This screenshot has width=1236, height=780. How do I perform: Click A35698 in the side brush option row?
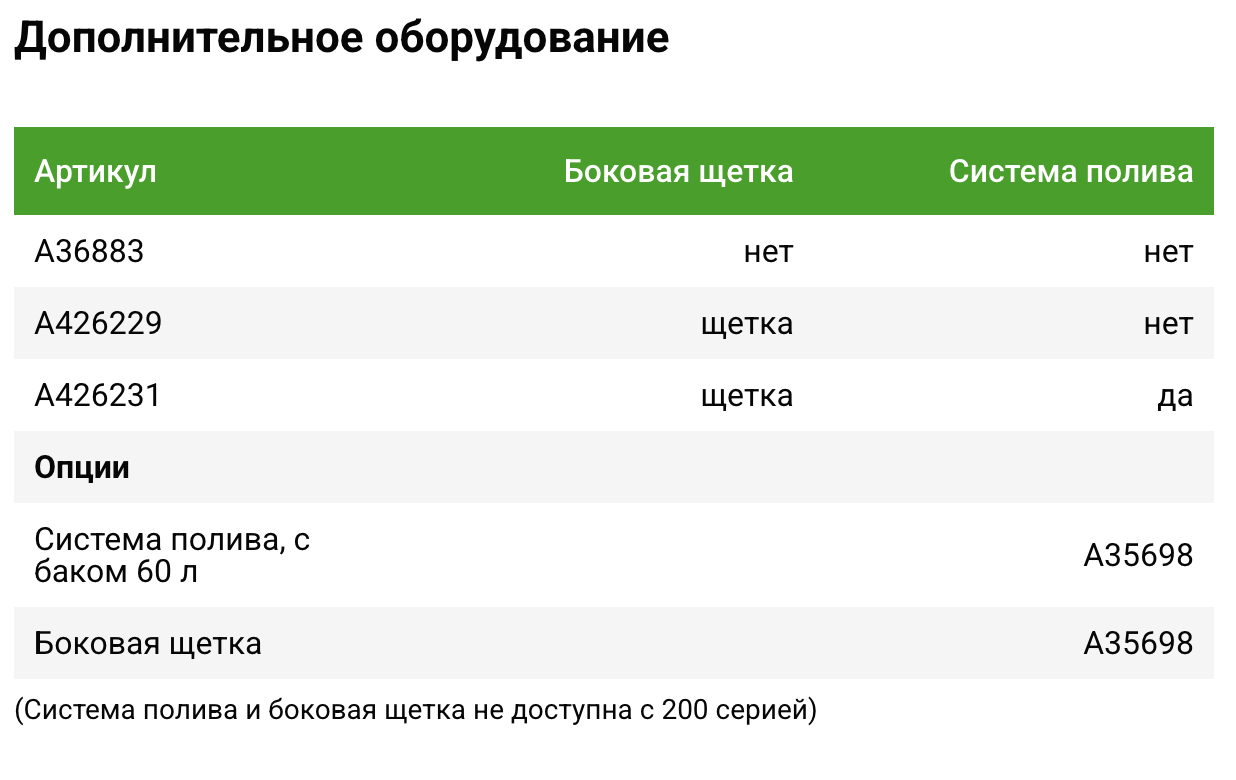point(1138,643)
